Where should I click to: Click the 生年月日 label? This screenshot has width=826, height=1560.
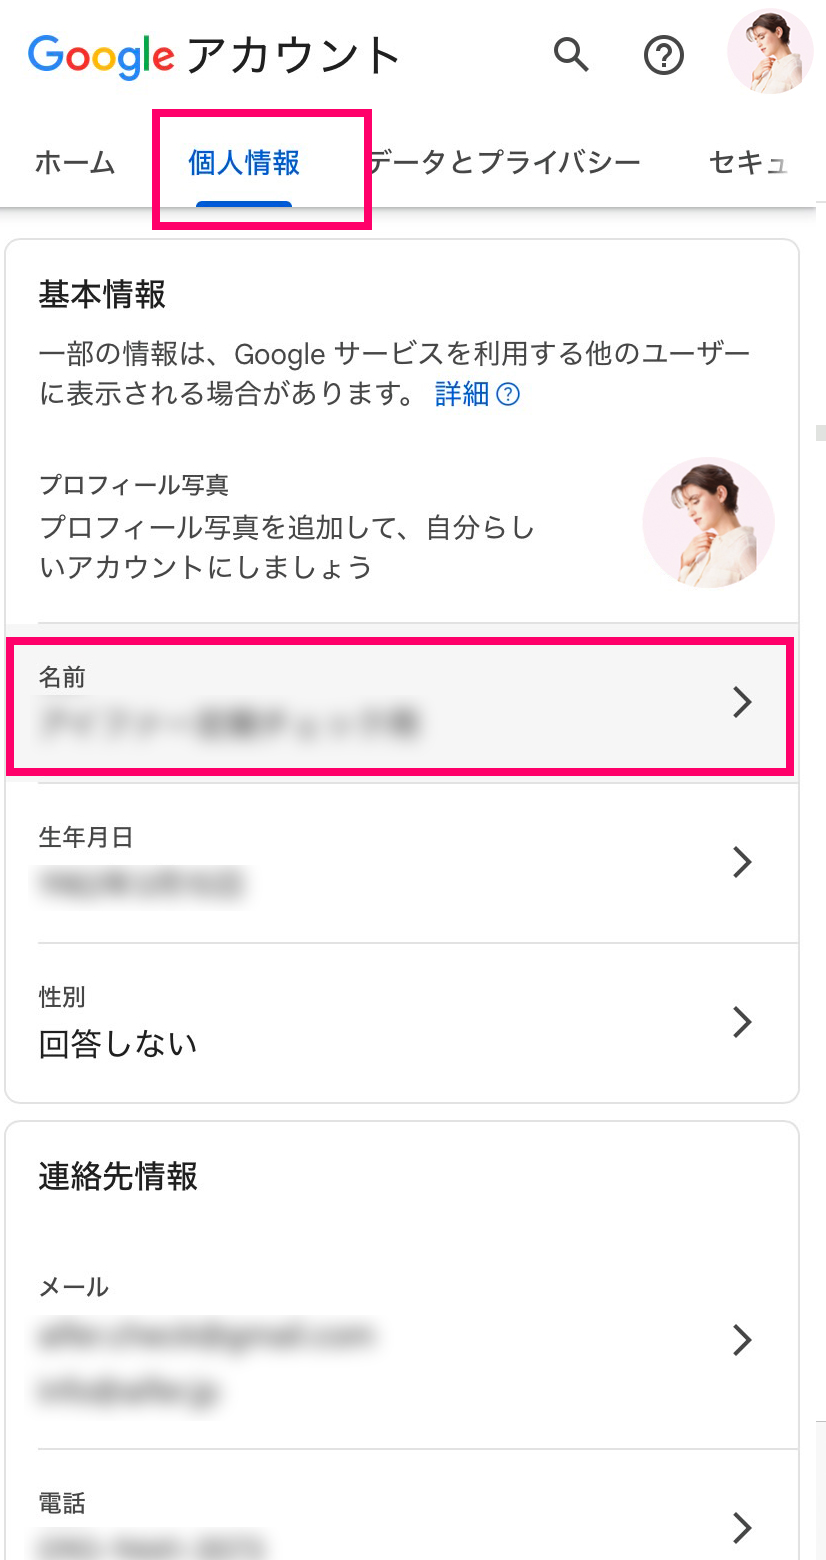click(x=86, y=837)
